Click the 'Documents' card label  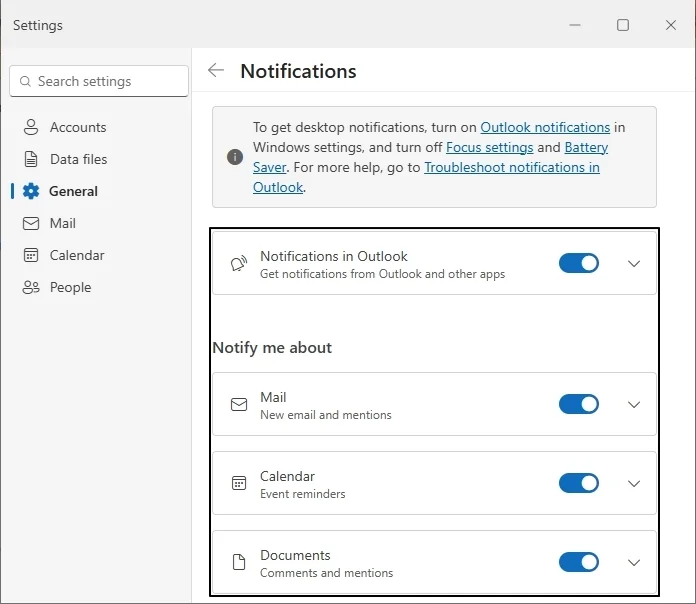[295, 555]
